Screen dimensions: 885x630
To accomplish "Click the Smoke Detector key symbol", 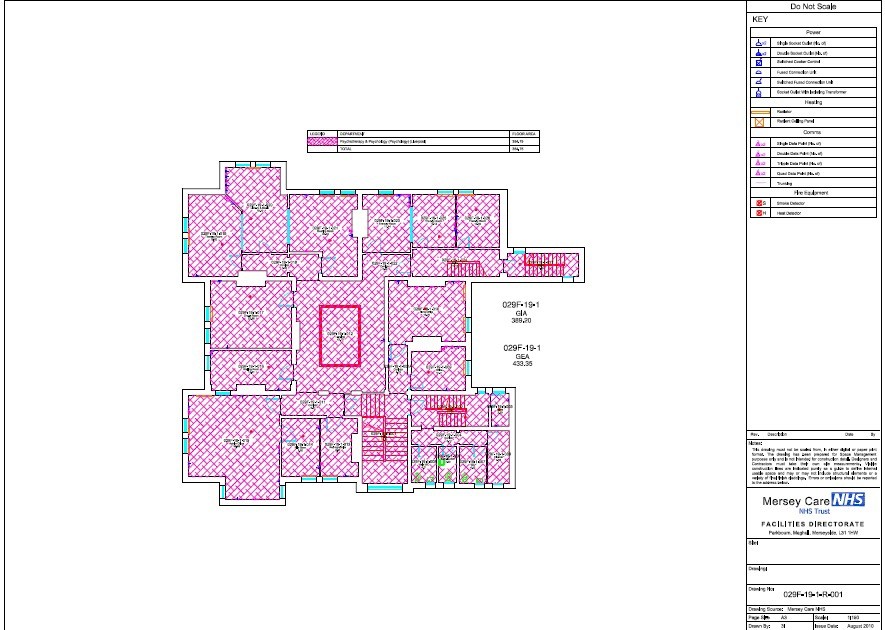I will [757, 203].
